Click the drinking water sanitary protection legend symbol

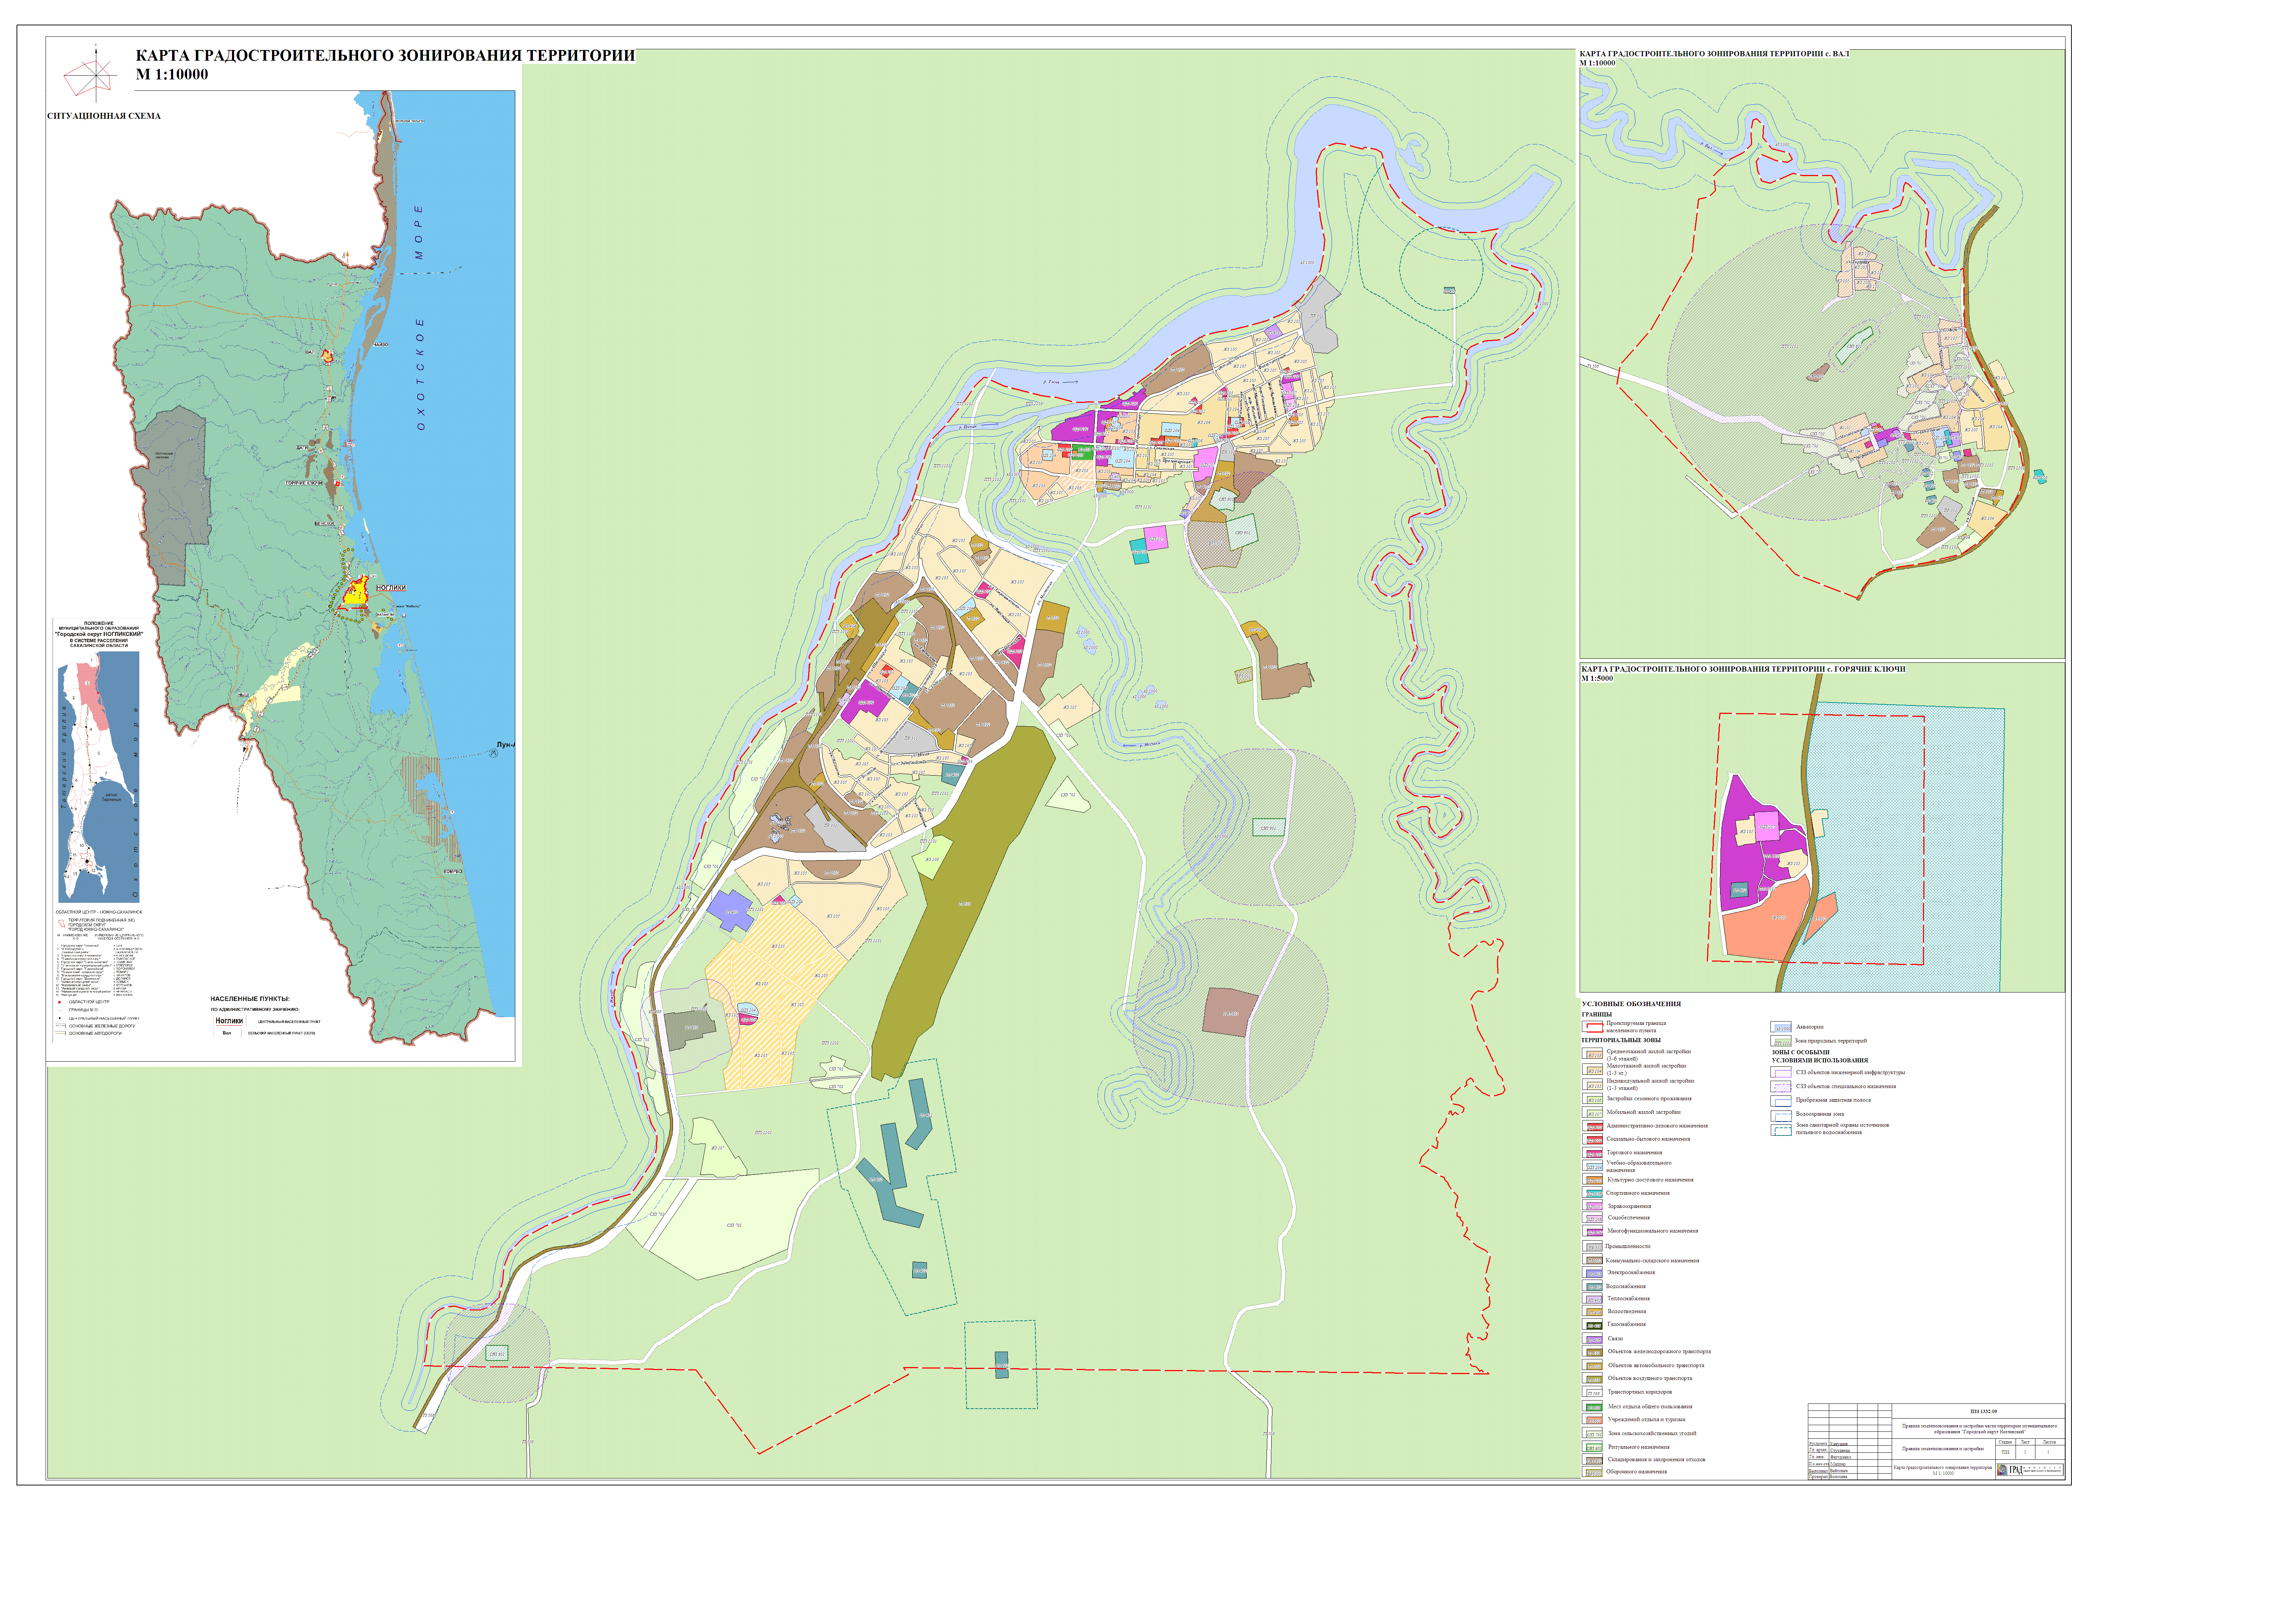(x=1781, y=1130)
